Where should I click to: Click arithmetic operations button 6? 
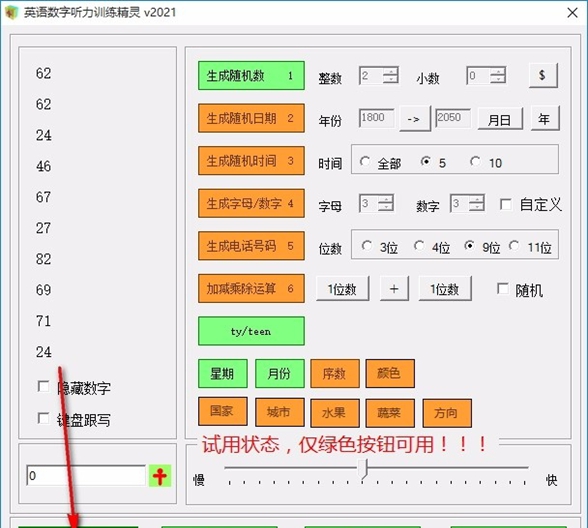(x=251, y=288)
